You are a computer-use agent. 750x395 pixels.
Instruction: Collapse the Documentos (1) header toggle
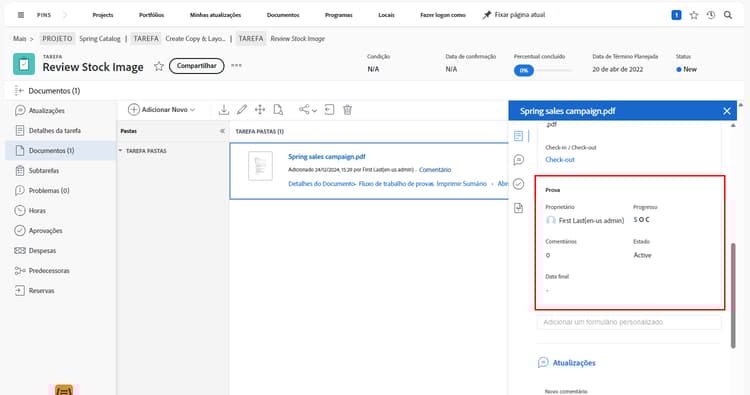(x=19, y=90)
